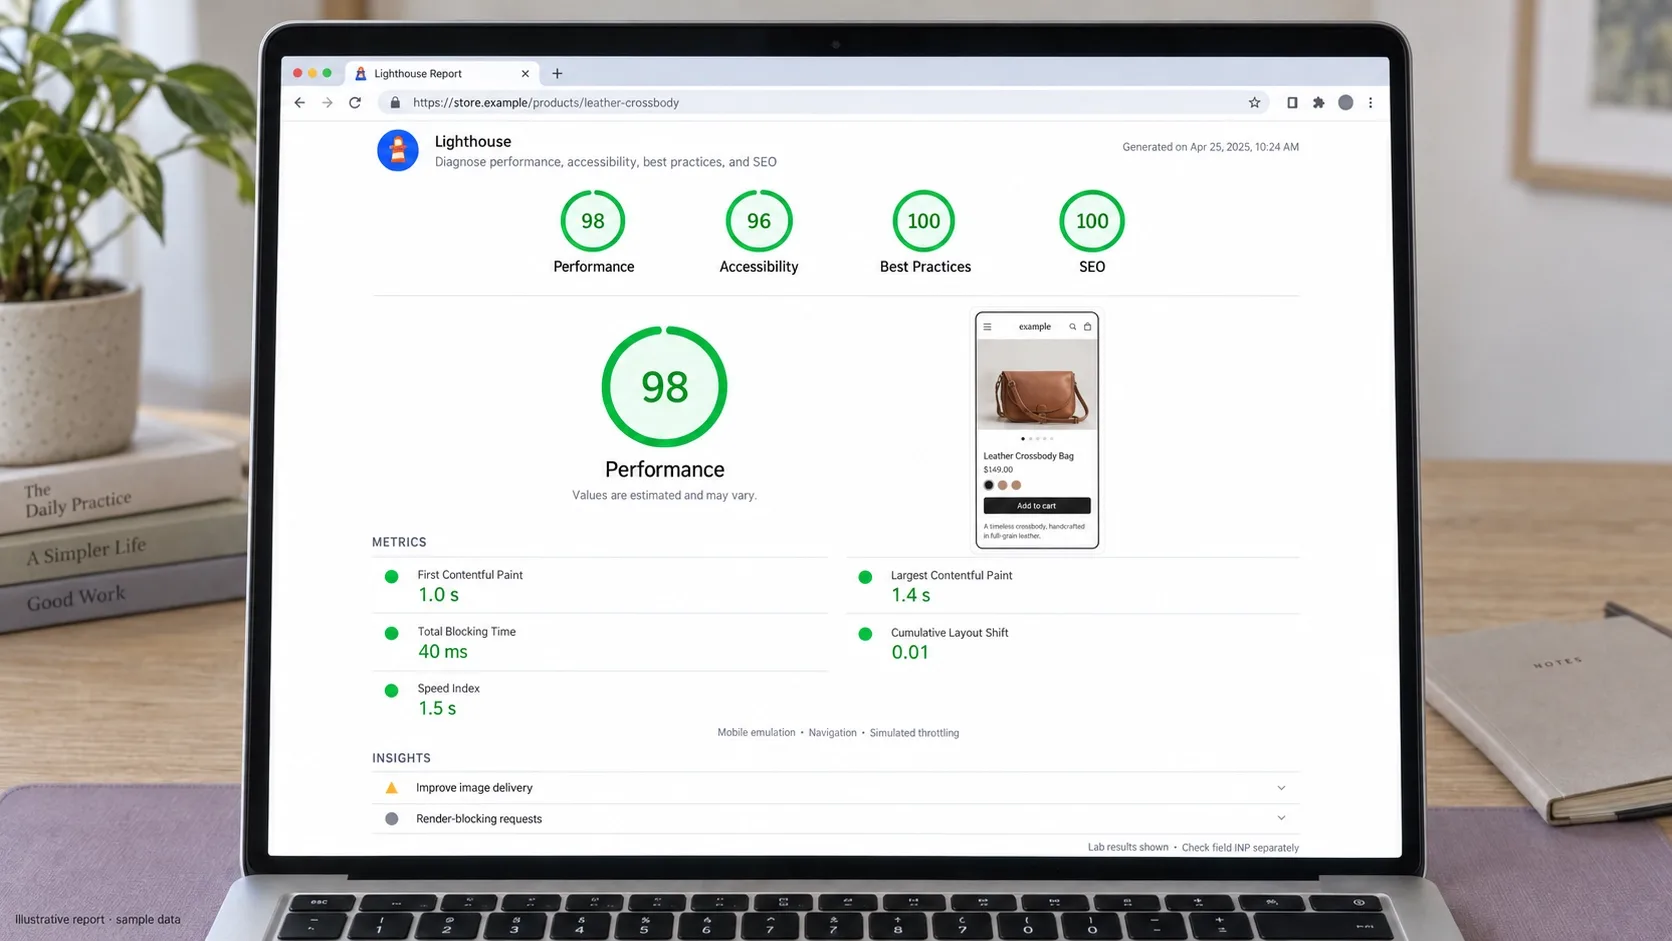Viewport: 1672px width, 941px height.
Task: Click the METRICS section heading
Action: tap(399, 542)
